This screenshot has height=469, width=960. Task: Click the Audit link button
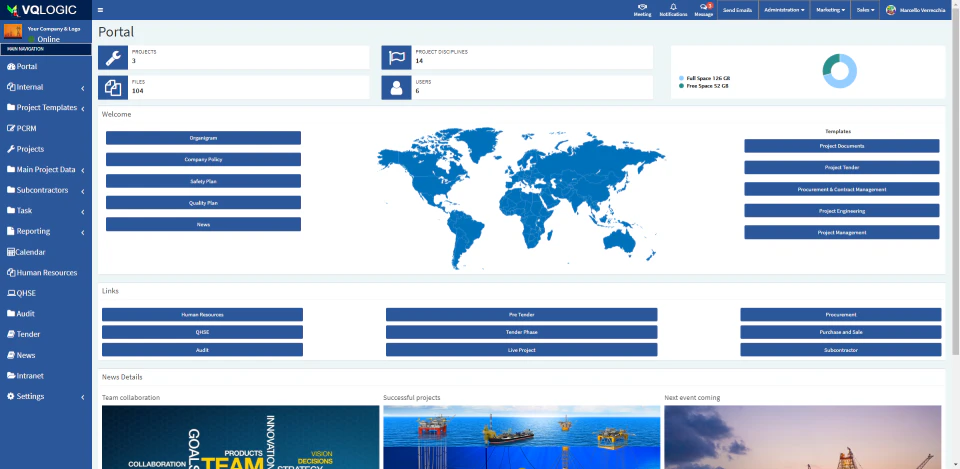point(202,350)
